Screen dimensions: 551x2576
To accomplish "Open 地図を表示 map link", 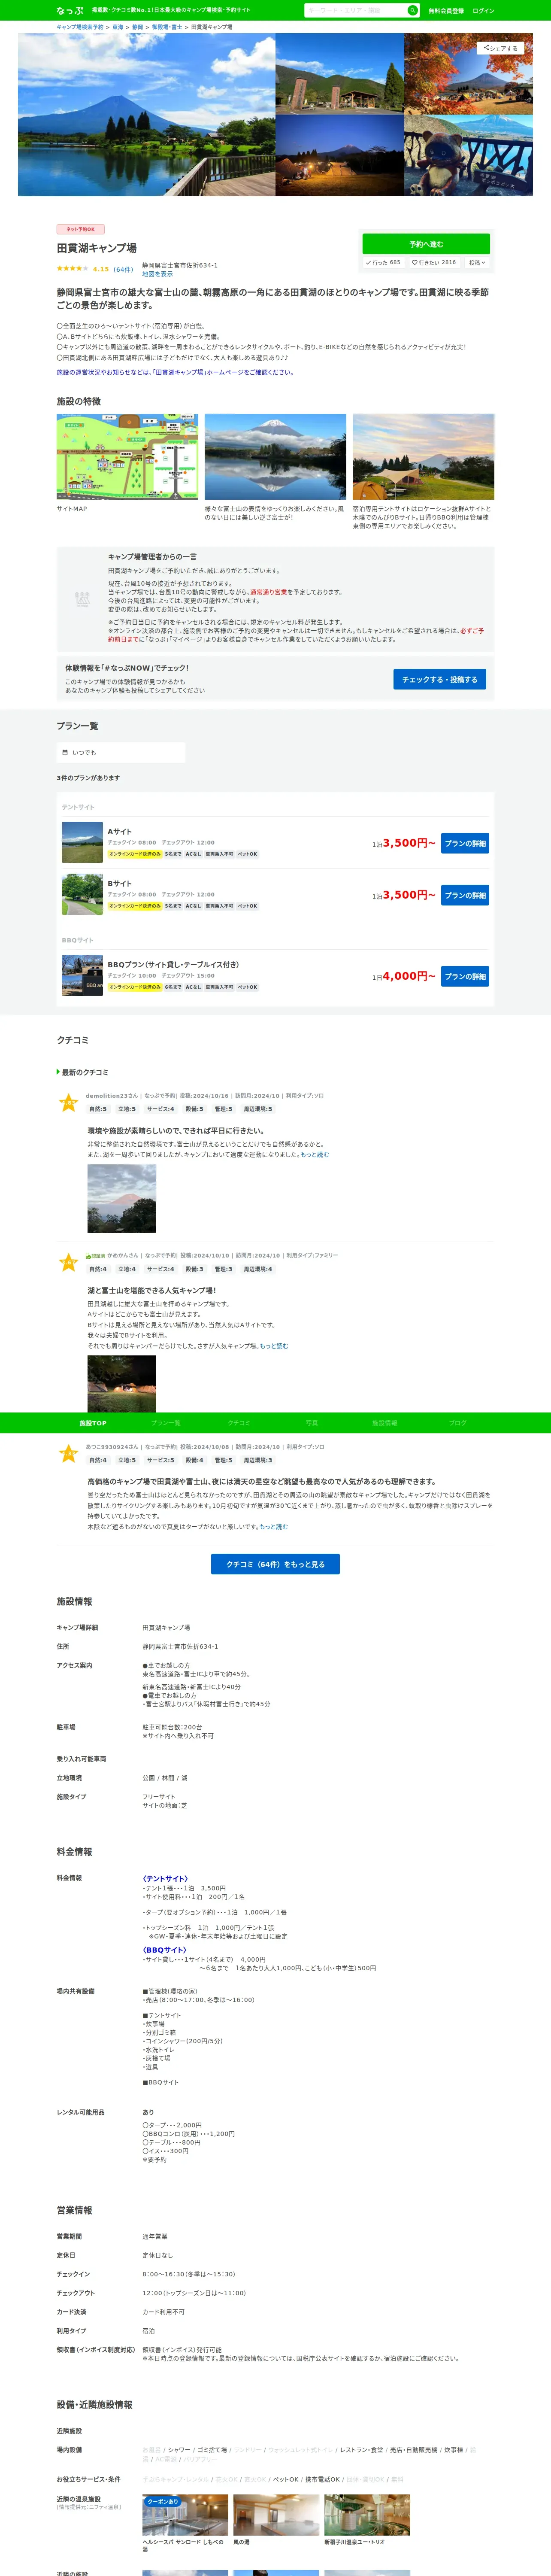I will click(157, 274).
